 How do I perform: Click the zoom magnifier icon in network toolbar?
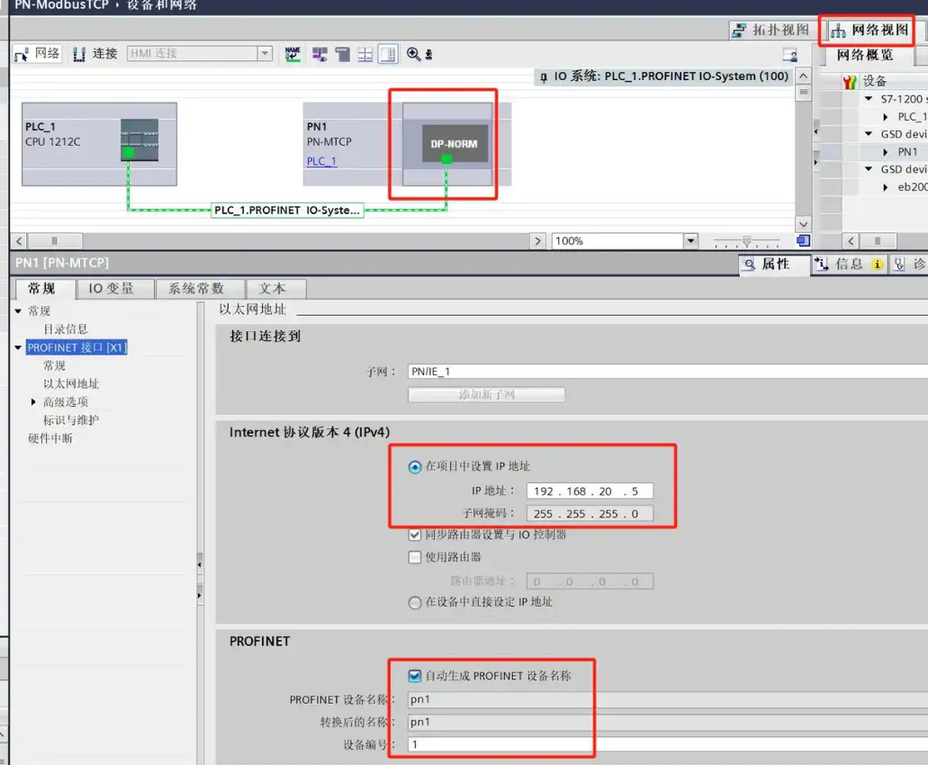point(414,54)
